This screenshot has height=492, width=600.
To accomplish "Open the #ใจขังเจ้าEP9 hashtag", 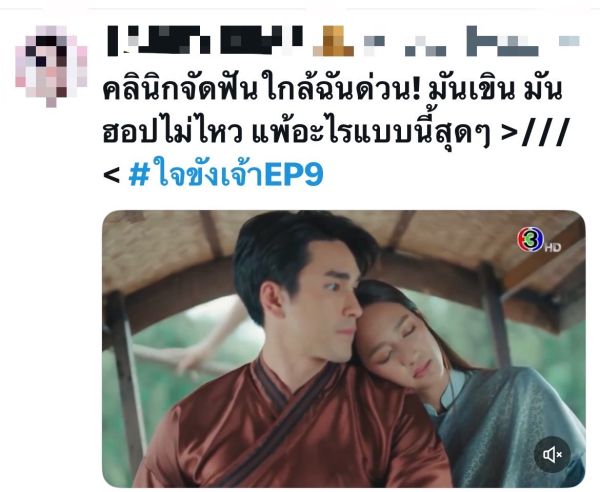I will (226, 174).
